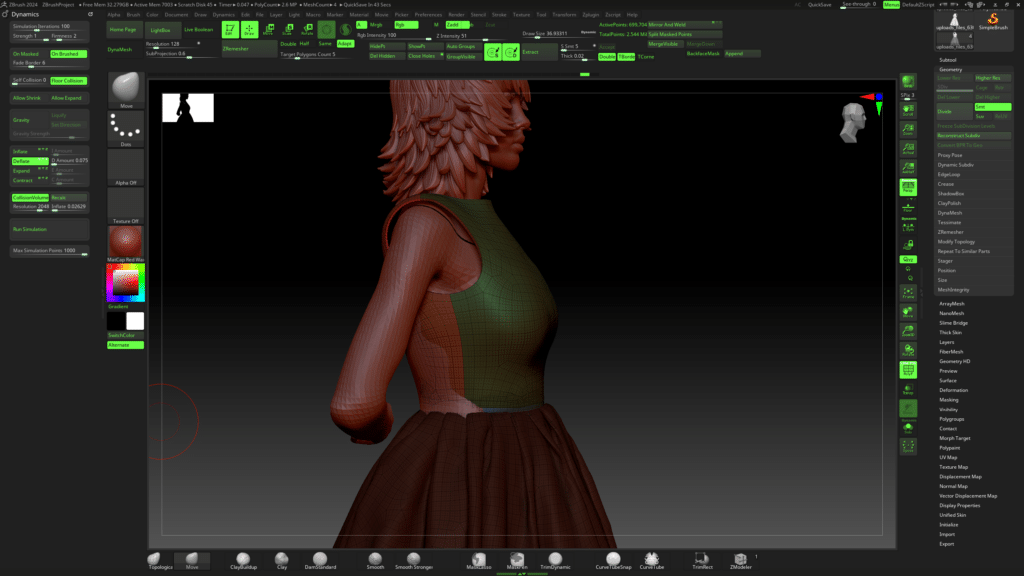Toggle Floor Collision

pos(69,80)
